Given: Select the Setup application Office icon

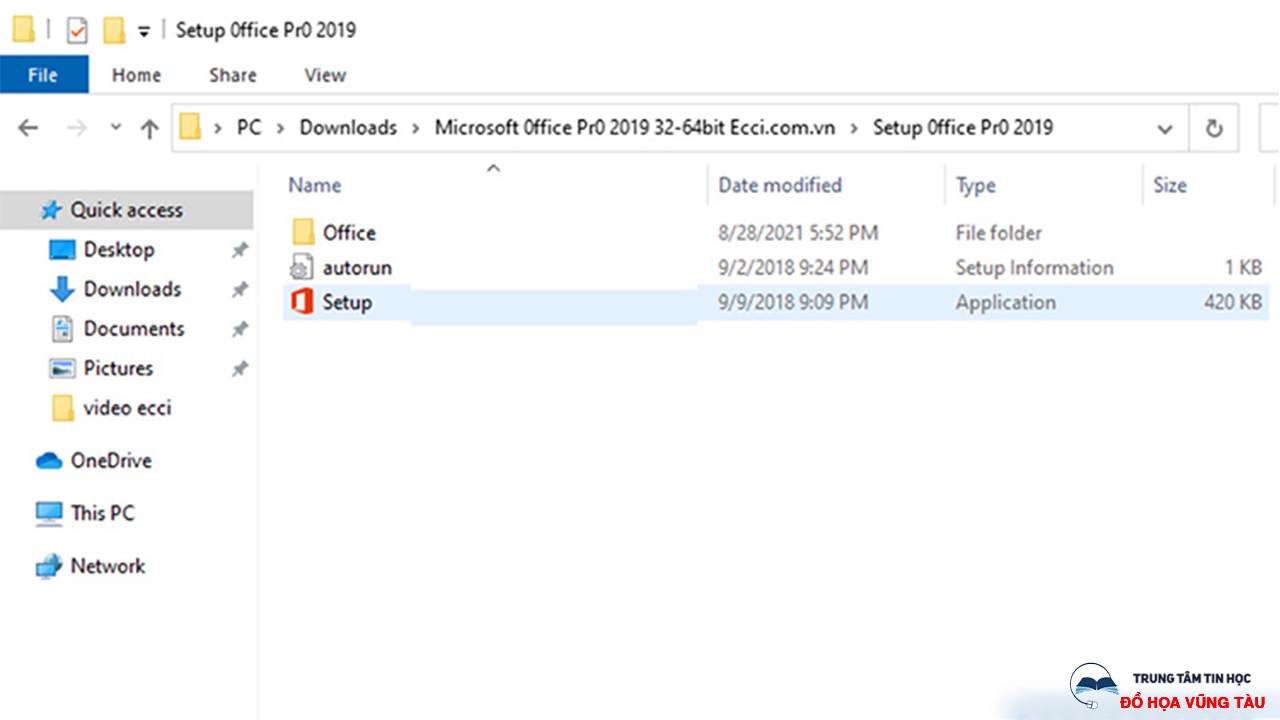Looking at the screenshot, I should point(302,302).
